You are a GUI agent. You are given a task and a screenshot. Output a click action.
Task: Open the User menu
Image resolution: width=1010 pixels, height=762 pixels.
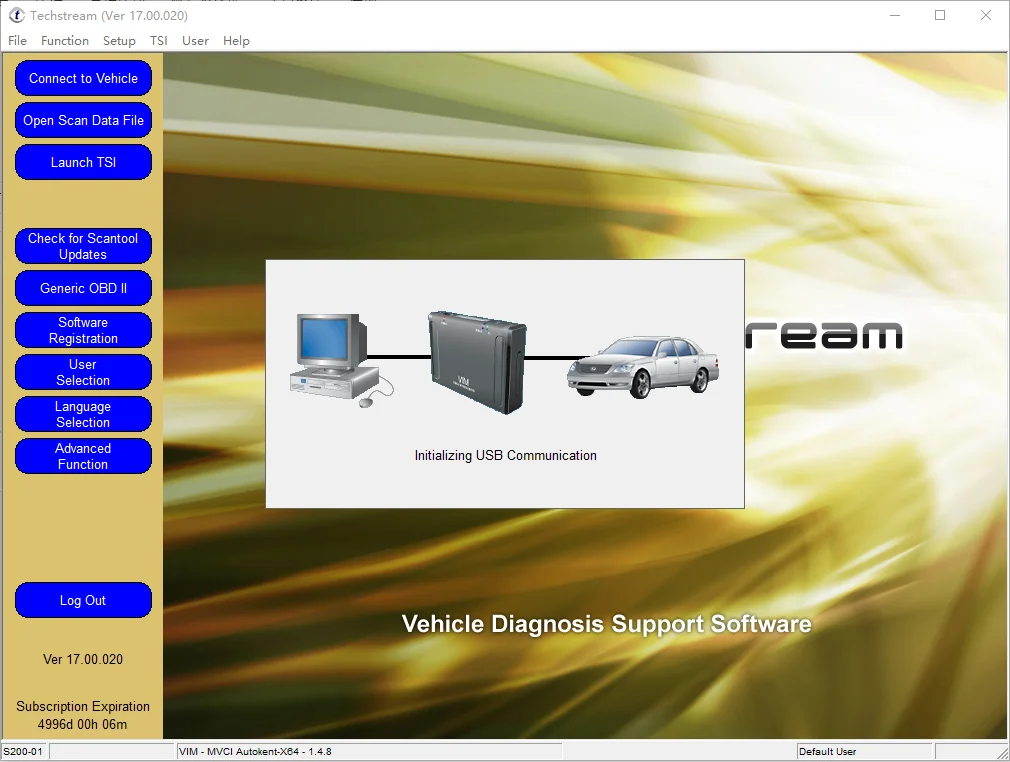point(195,41)
